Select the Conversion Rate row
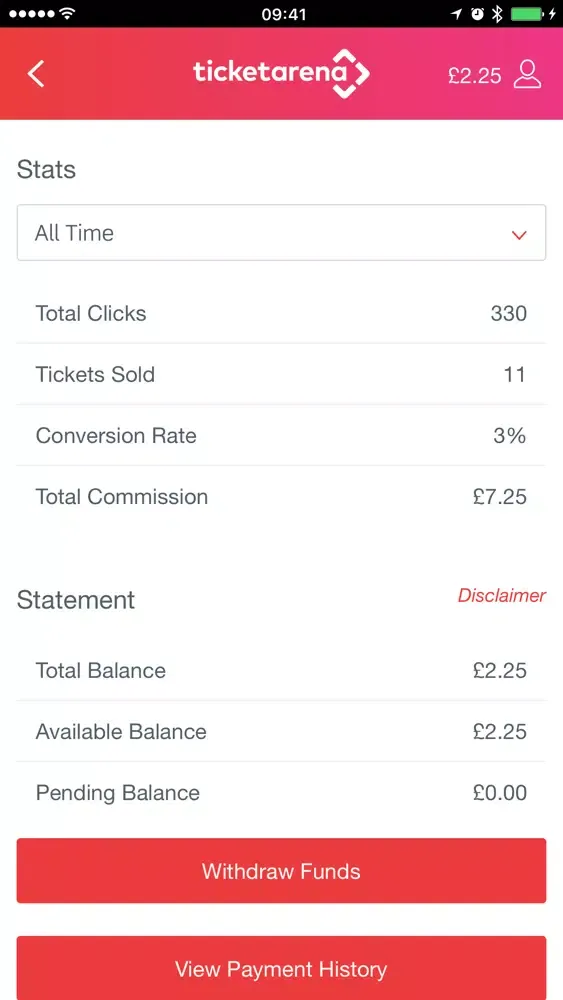563x1000 pixels. click(281, 436)
